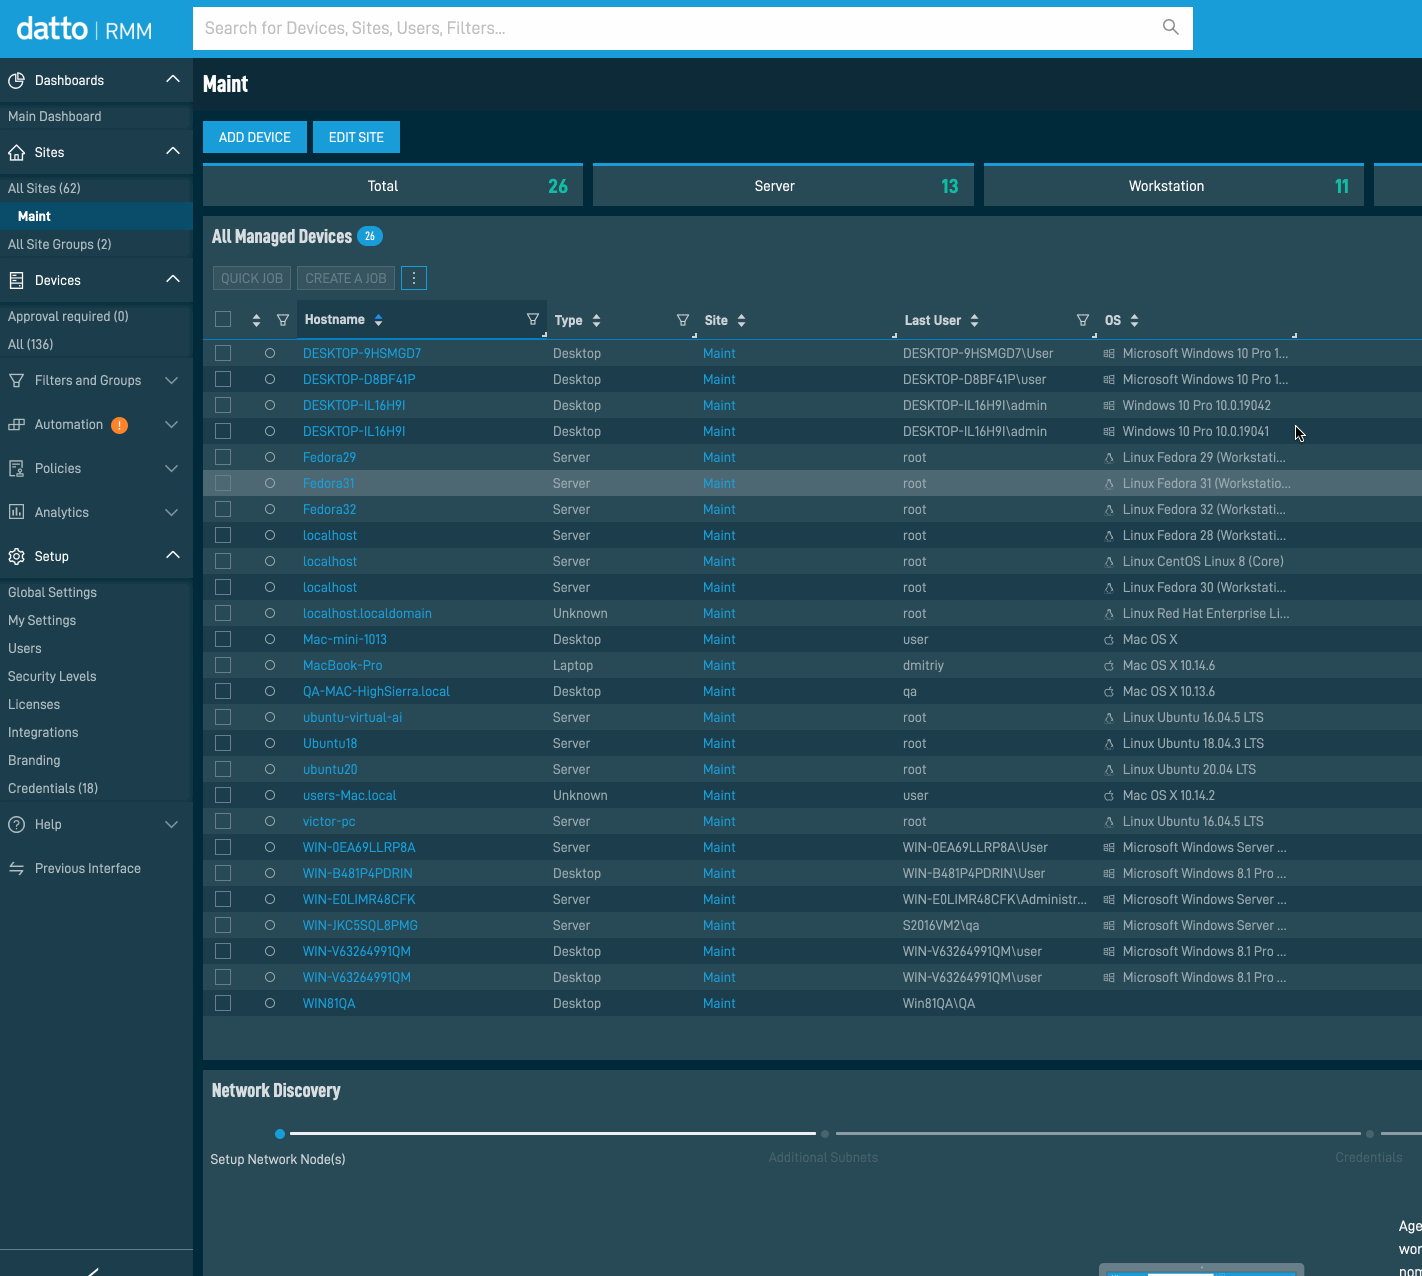Image resolution: width=1422 pixels, height=1276 pixels.
Task: Open the Fedora31 hostname link
Action: pyautogui.click(x=329, y=483)
